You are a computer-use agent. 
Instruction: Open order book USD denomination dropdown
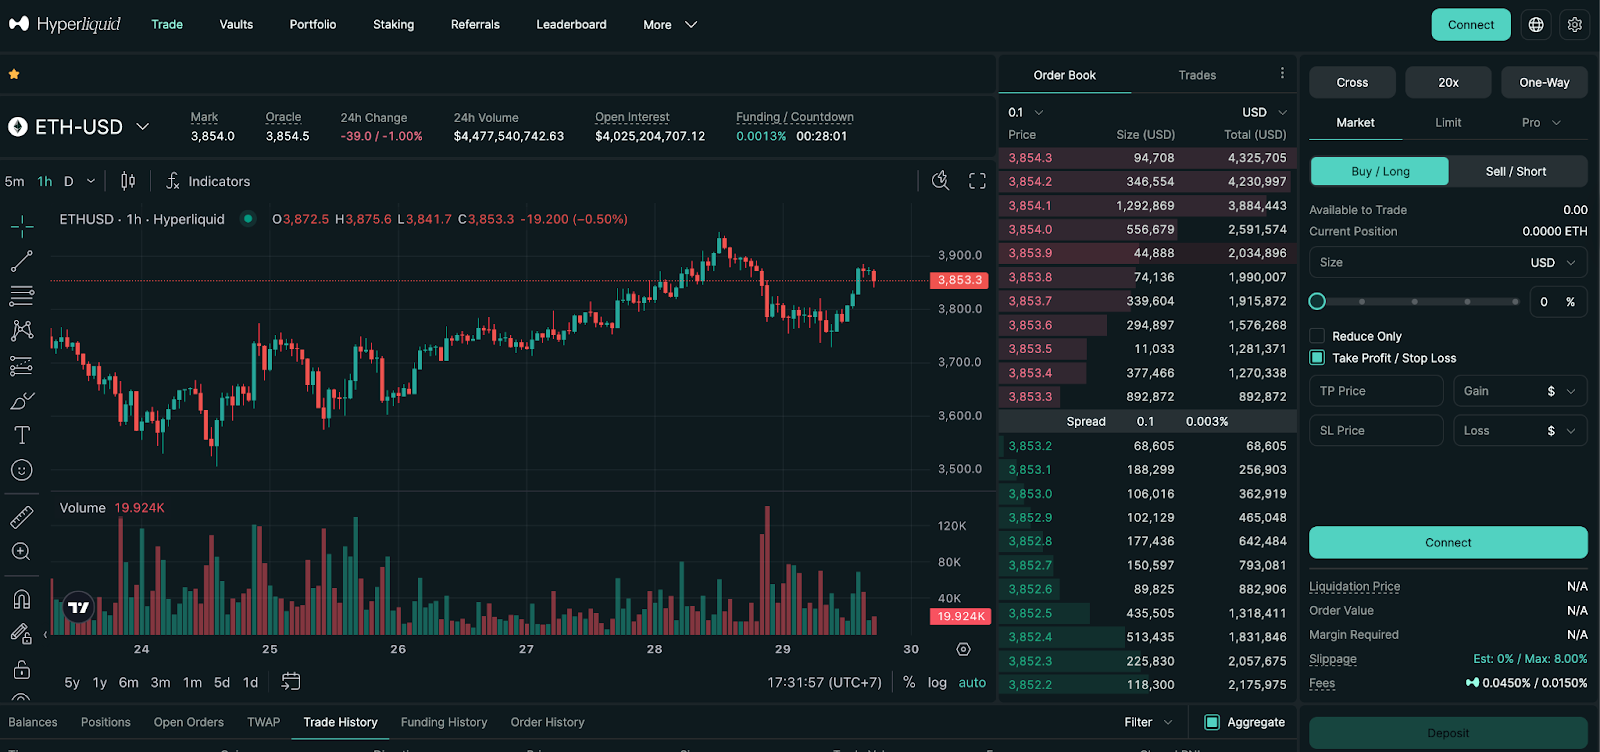tap(1265, 112)
